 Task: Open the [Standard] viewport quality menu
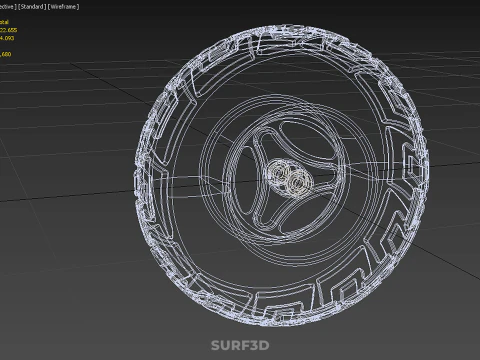pos(32,7)
